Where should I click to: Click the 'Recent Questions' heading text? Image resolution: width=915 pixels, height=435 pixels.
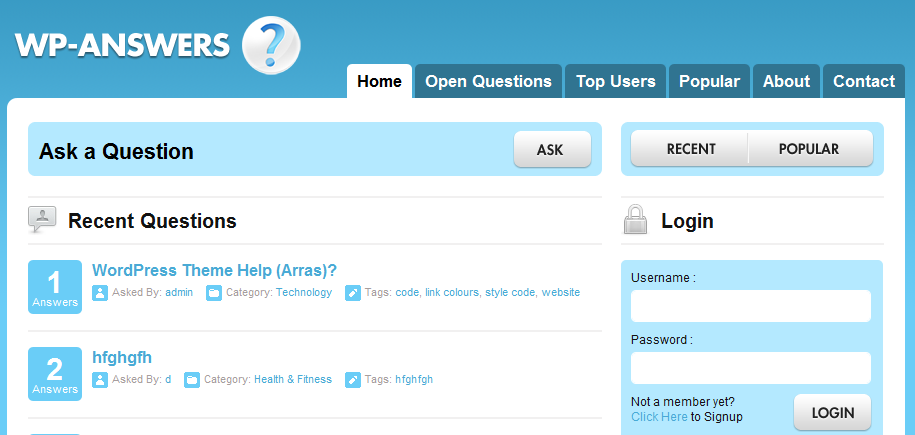click(152, 221)
